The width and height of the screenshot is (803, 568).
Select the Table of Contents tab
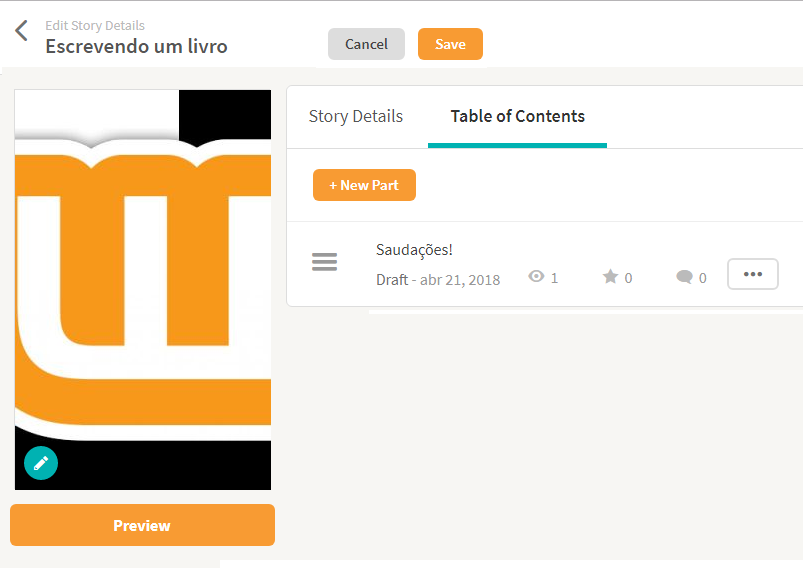tap(517, 116)
